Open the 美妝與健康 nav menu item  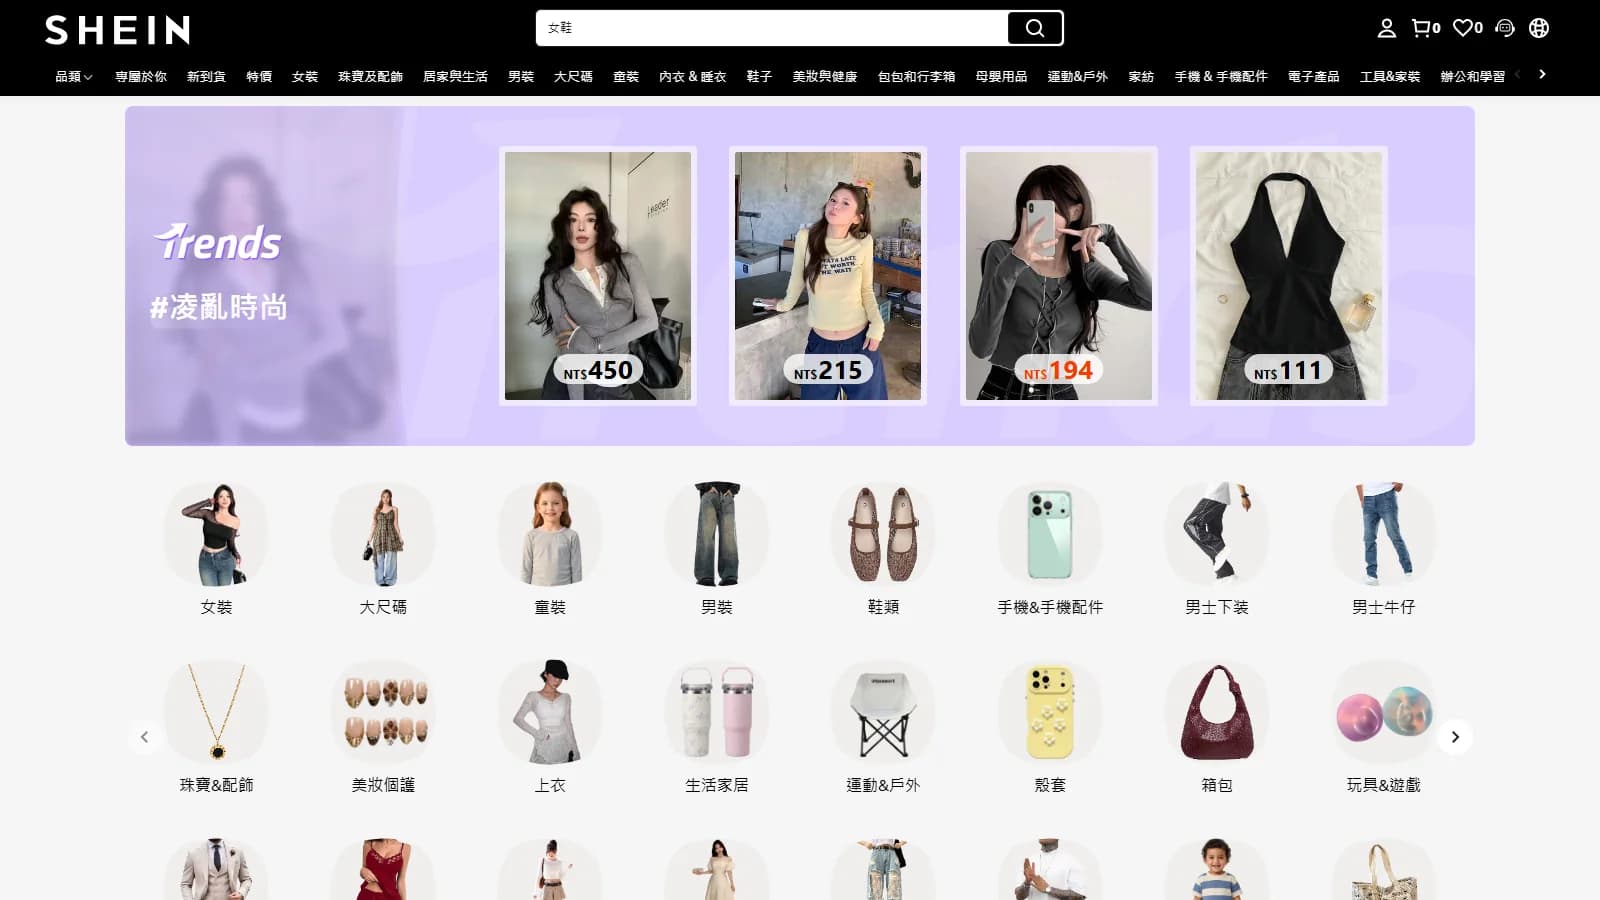click(x=825, y=76)
